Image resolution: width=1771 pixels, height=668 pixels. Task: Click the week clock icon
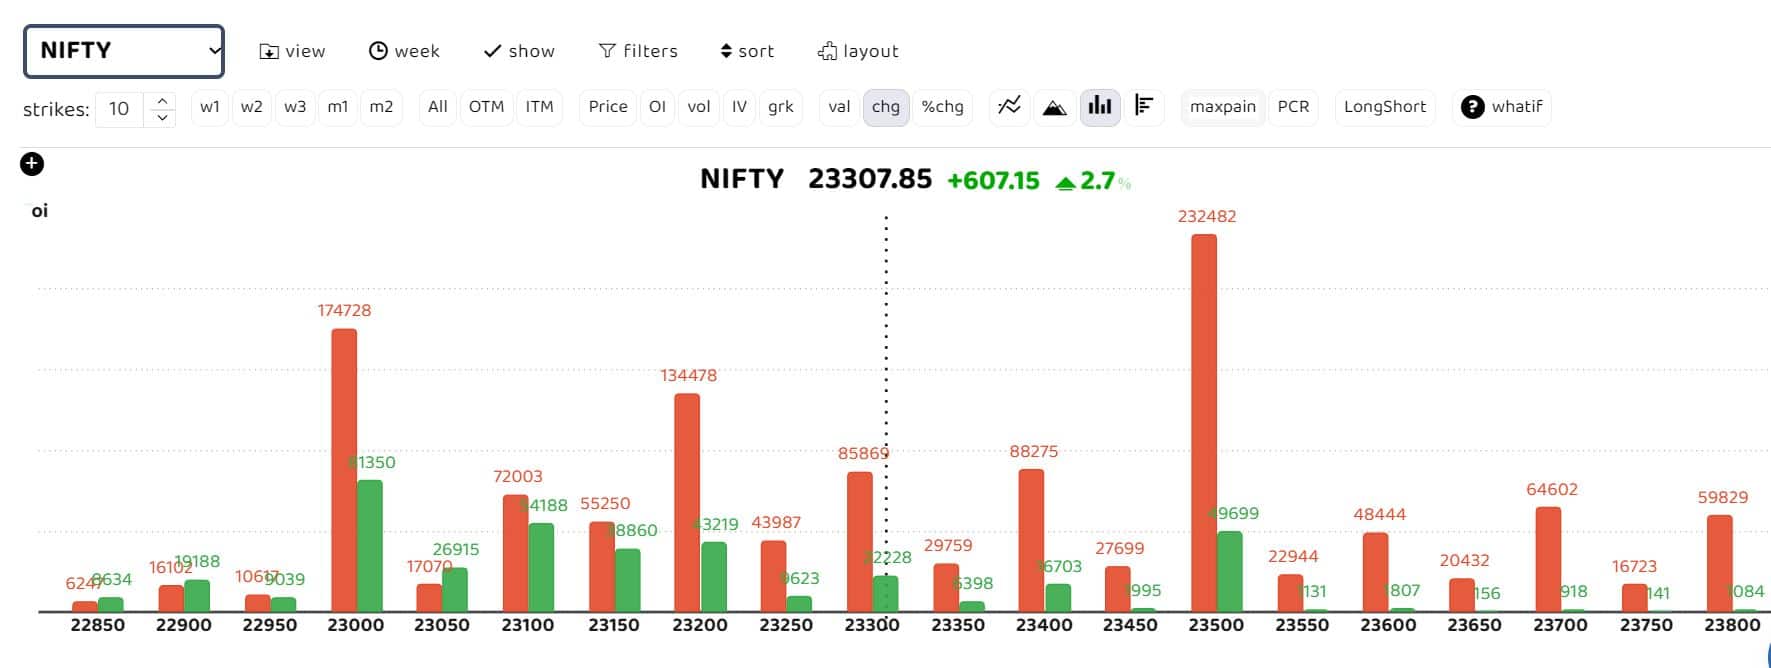tap(378, 51)
